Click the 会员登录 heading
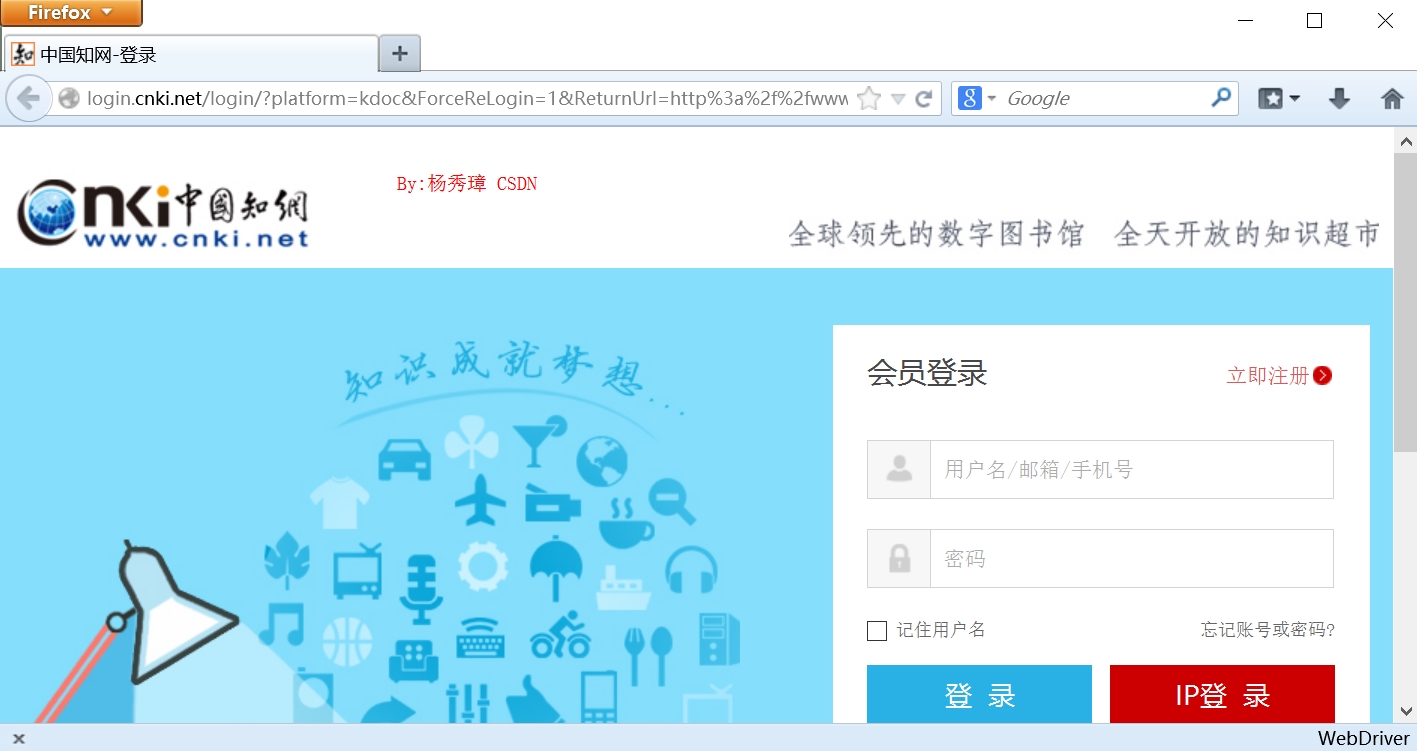Viewport: 1417px width, 751px height. pyautogui.click(x=927, y=373)
